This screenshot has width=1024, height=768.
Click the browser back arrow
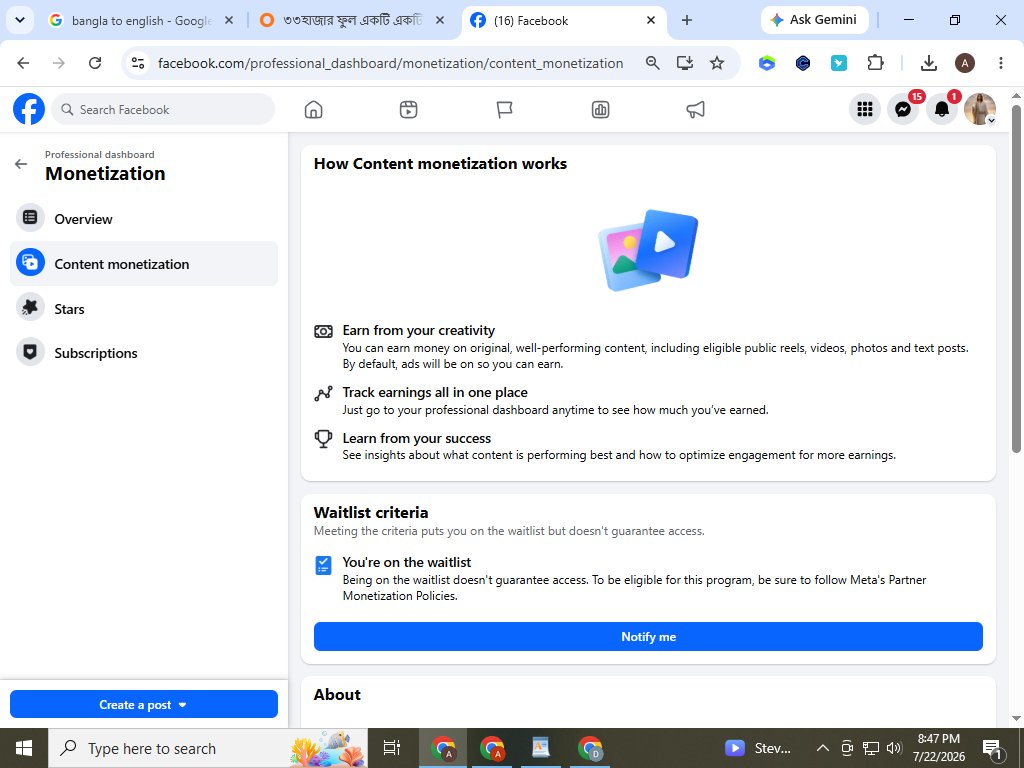[23, 63]
